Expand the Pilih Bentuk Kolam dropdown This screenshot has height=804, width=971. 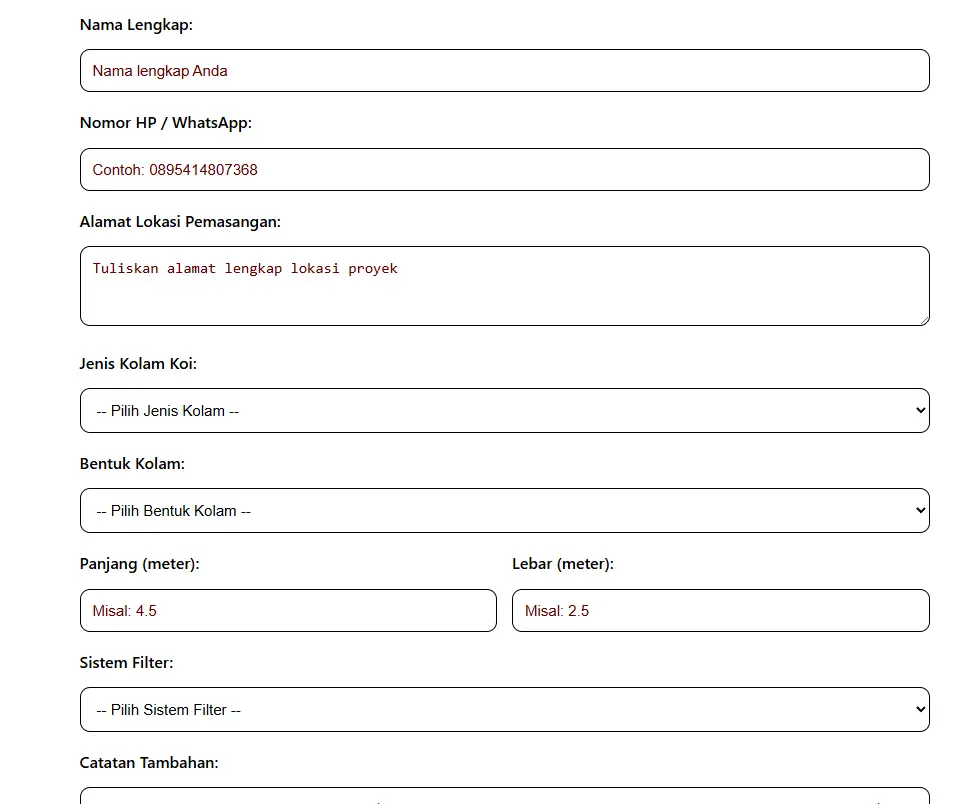(504, 511)
